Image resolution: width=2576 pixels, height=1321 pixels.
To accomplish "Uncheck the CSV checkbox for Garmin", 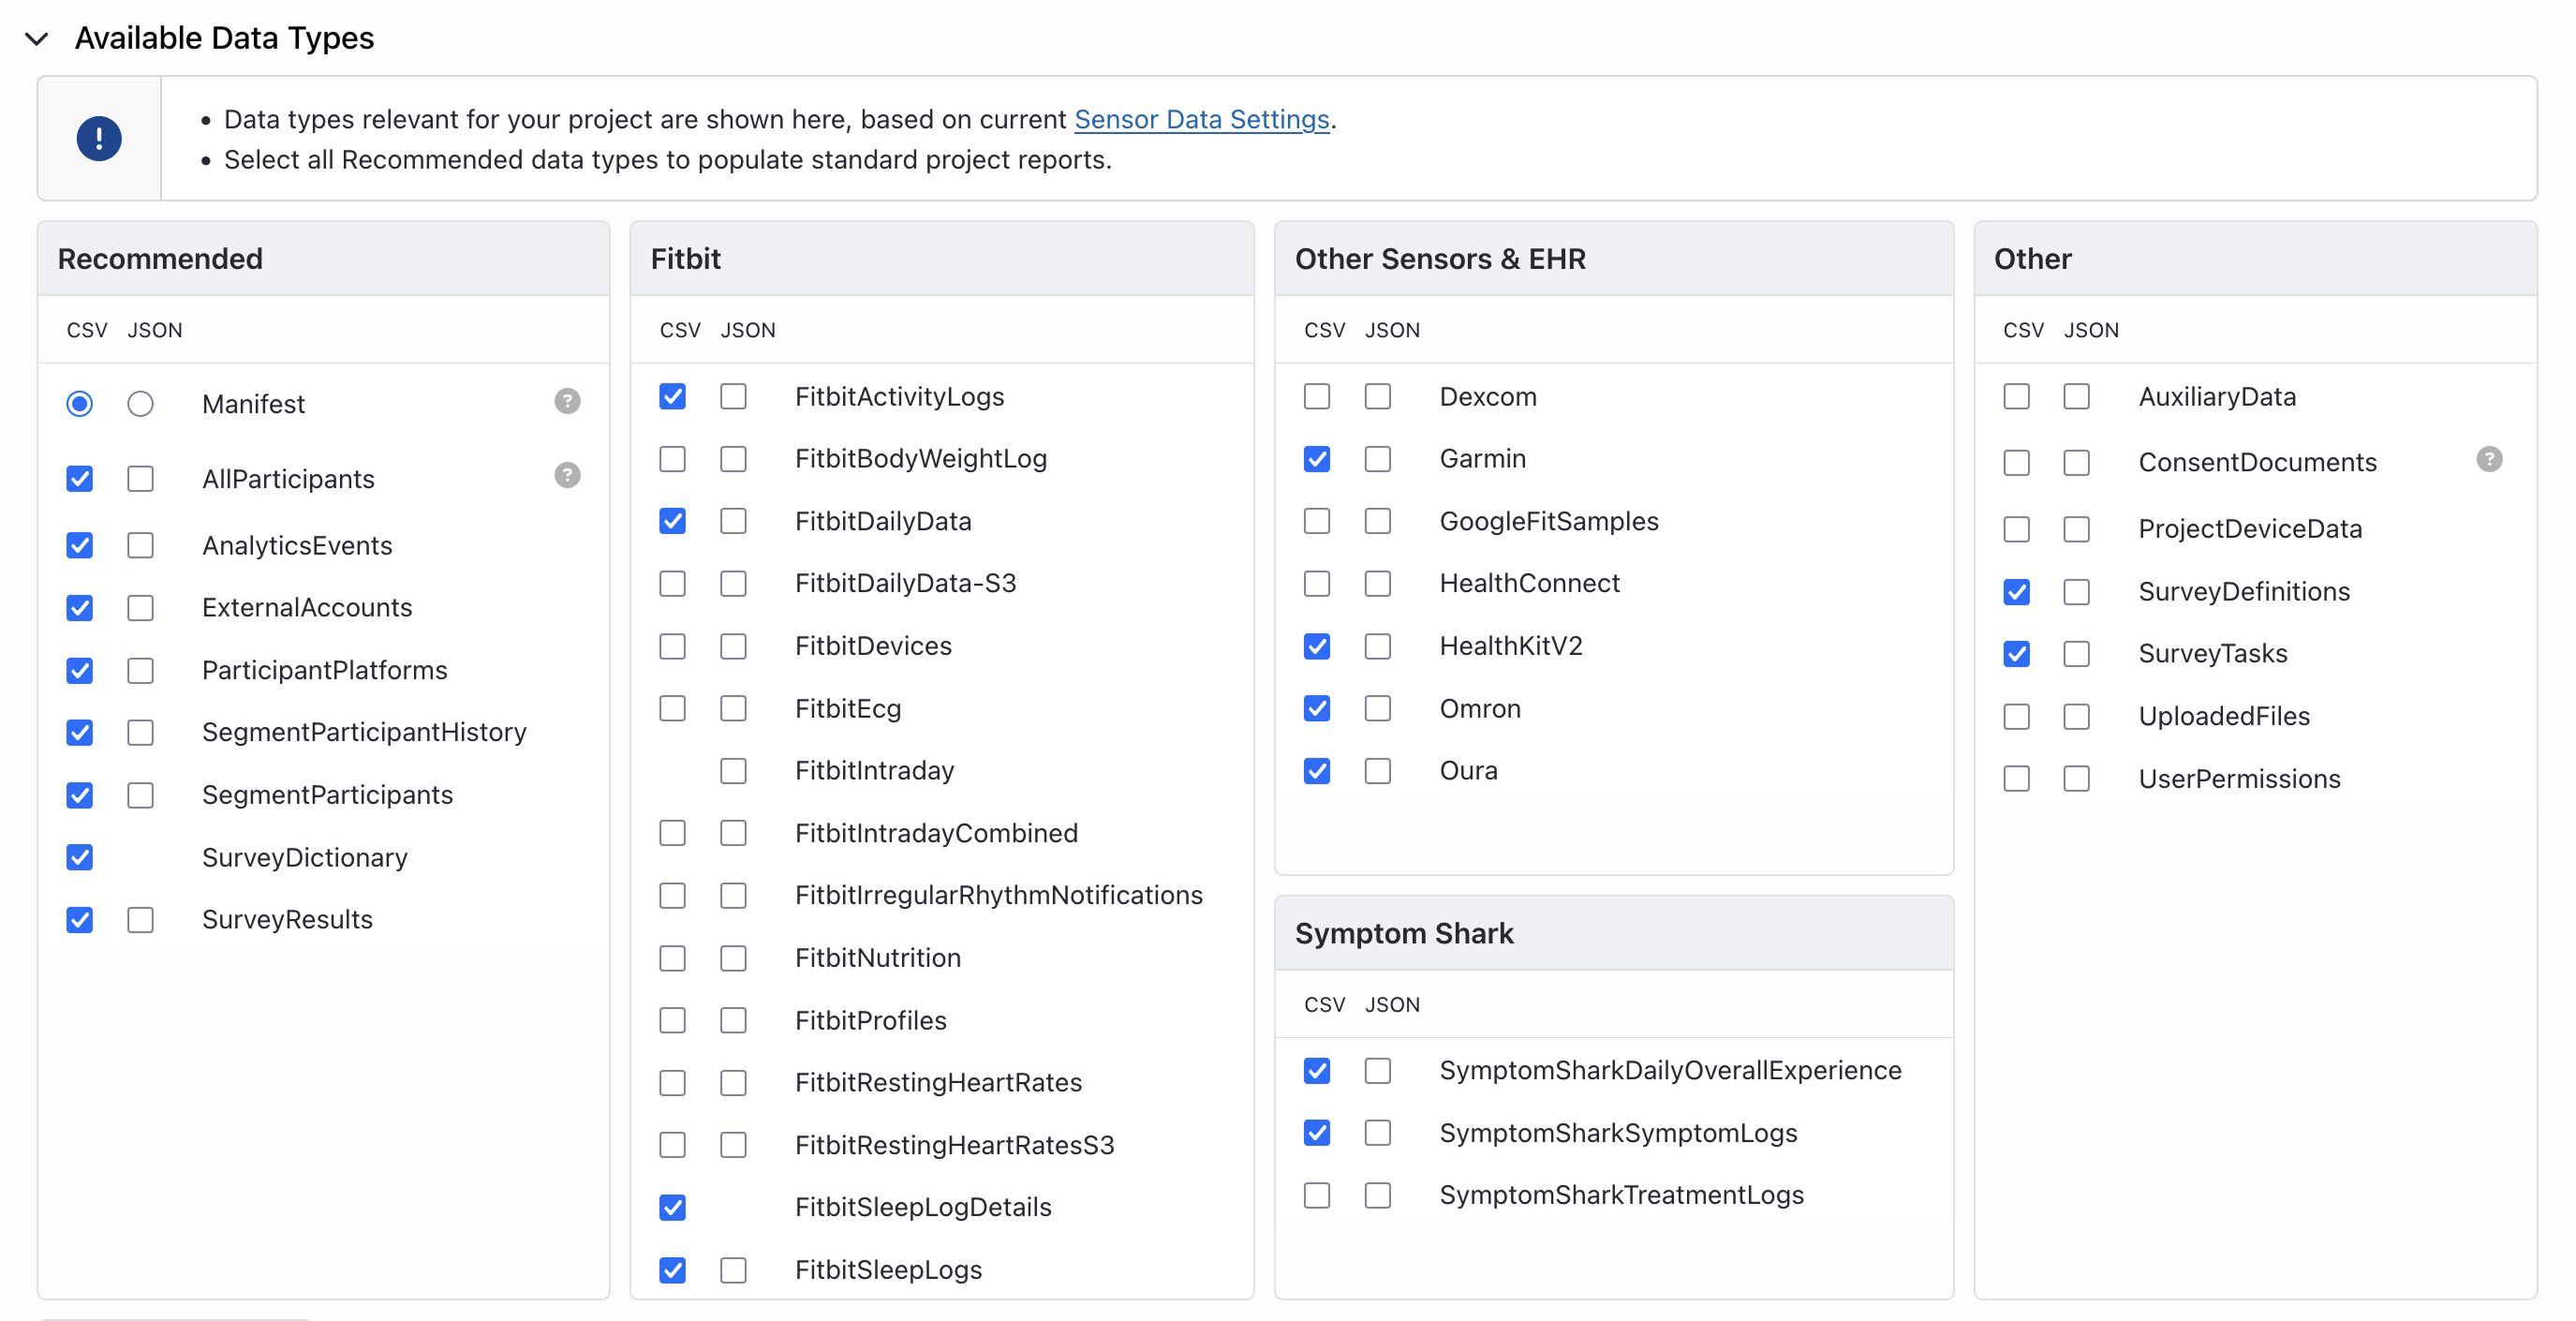I will 1317,459.
